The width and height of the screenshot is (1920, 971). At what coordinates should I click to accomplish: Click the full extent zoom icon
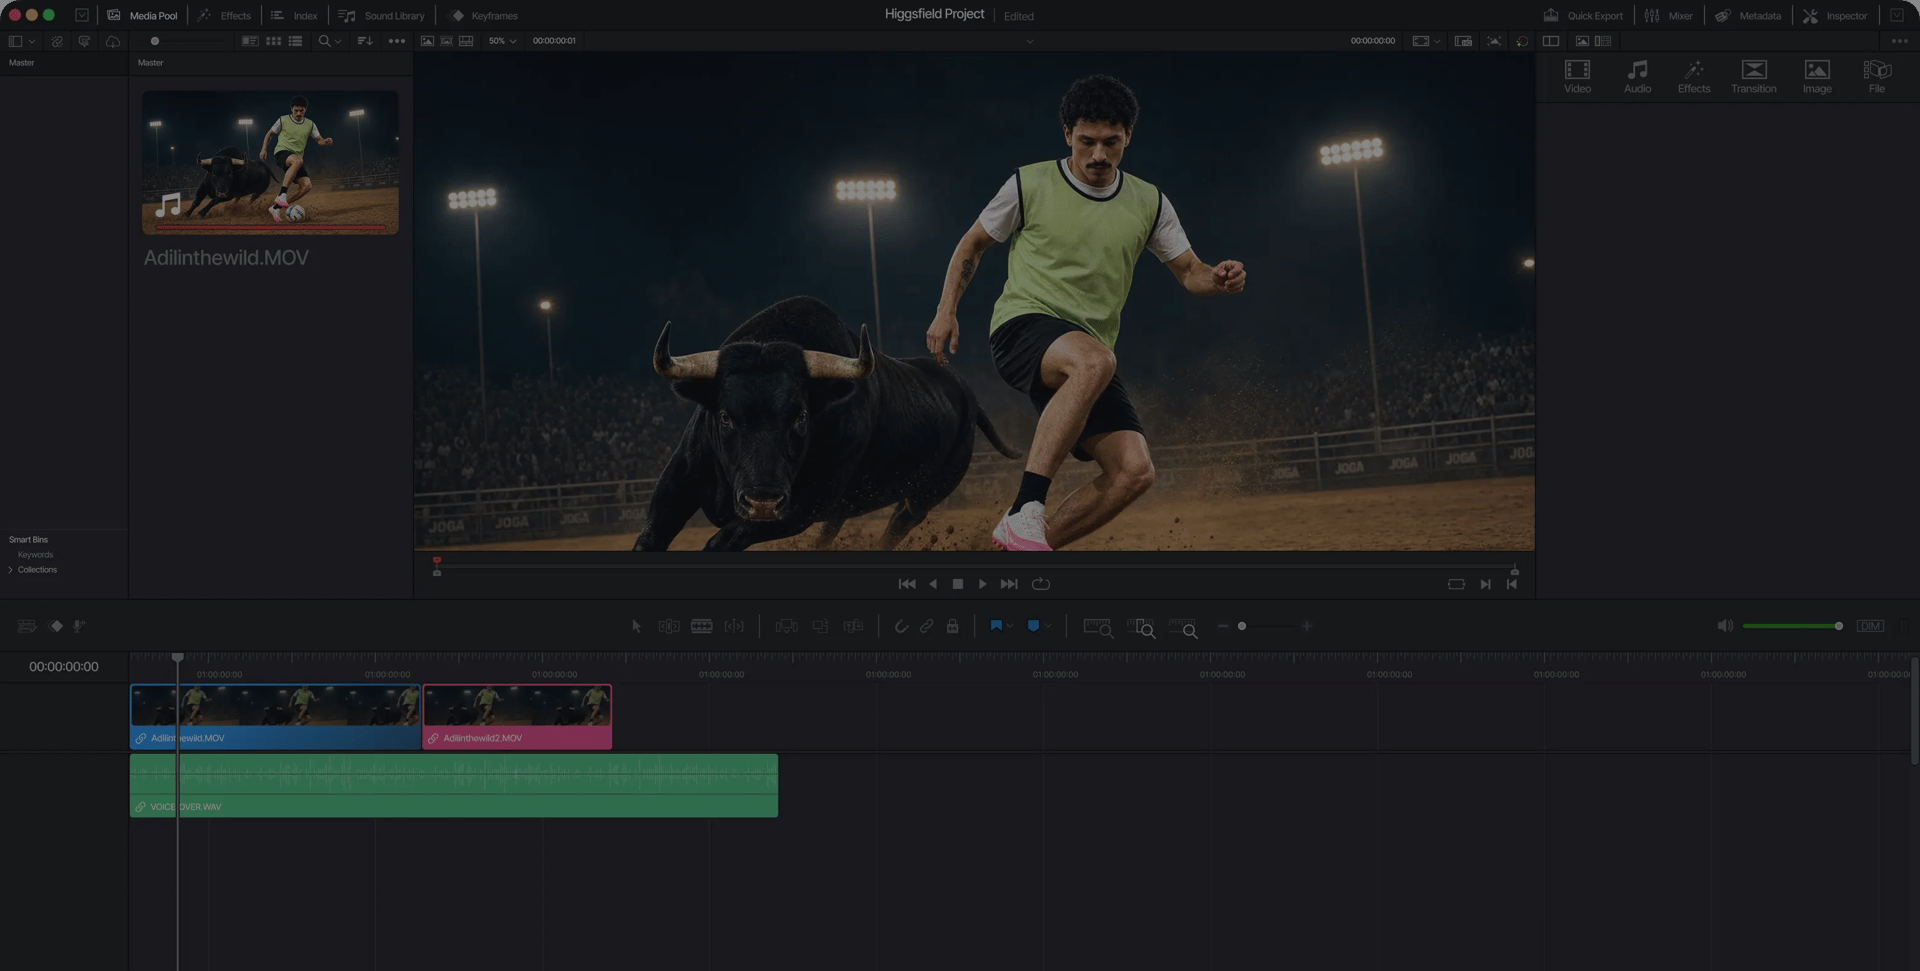point(1098,627)
